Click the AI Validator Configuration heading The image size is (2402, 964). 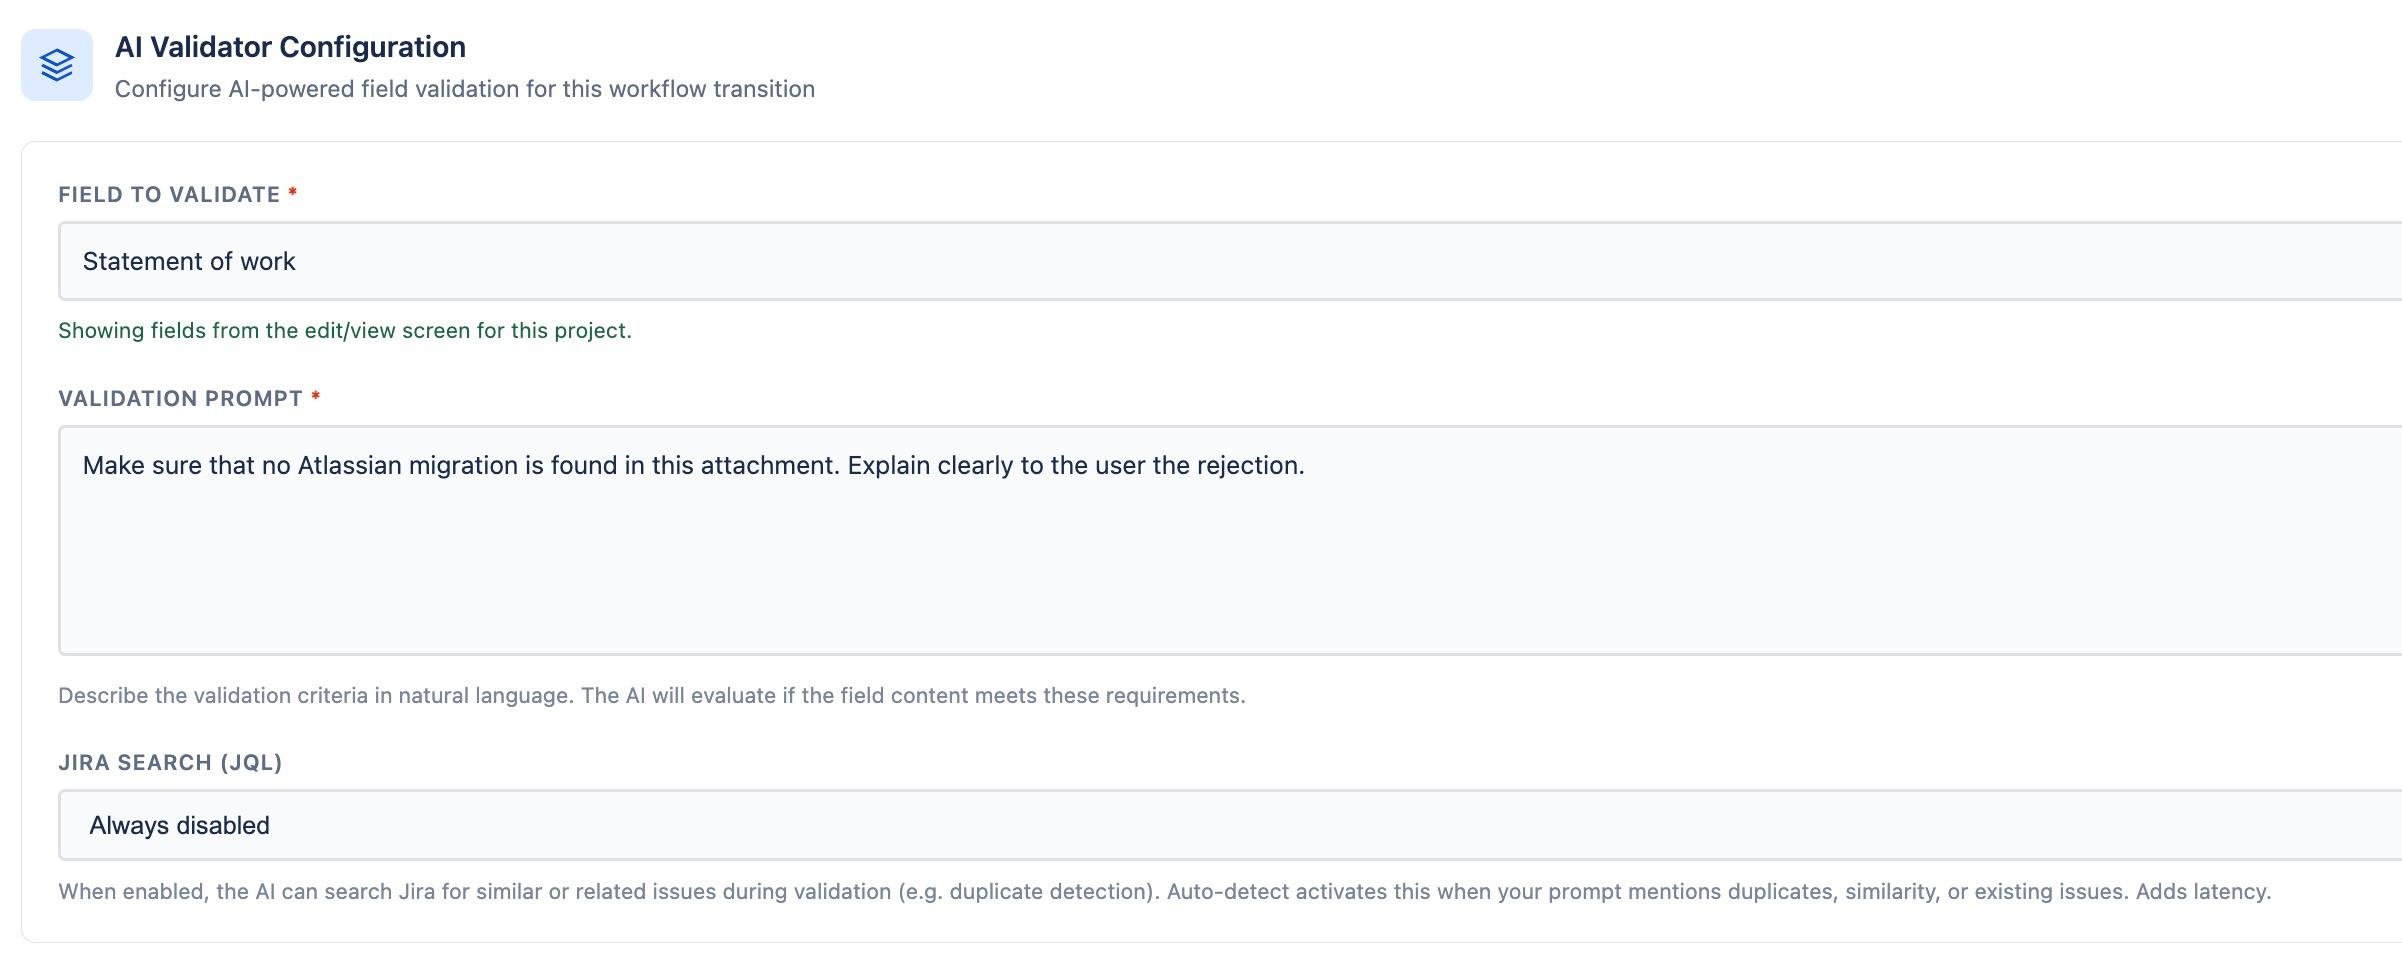(290, 46)
